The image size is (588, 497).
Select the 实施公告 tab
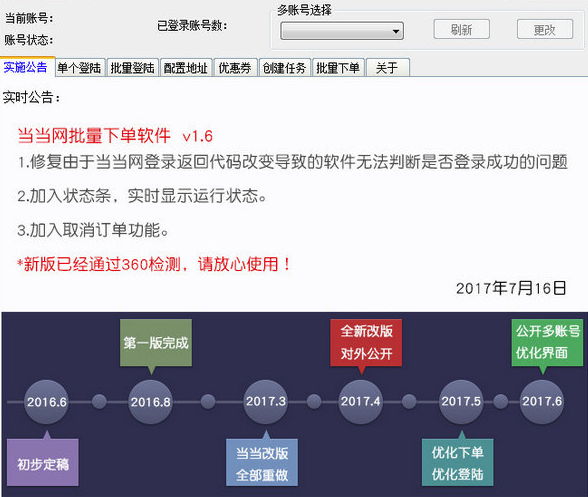(26, 67)
